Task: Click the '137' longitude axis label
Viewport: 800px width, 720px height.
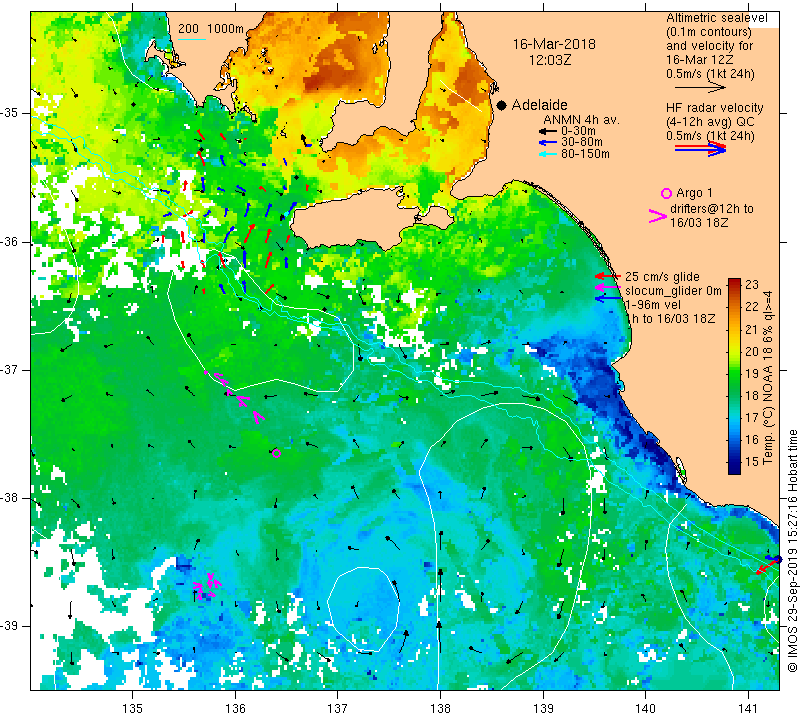Action: tap(338, 708)
